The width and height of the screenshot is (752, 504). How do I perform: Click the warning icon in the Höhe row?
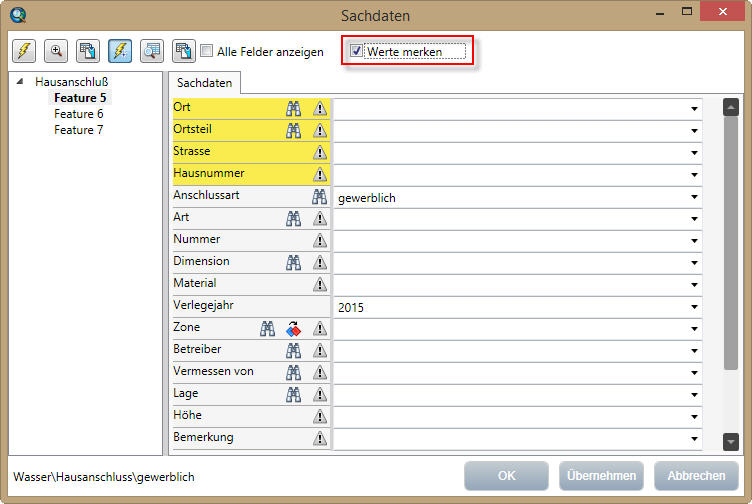click(320, 416)
